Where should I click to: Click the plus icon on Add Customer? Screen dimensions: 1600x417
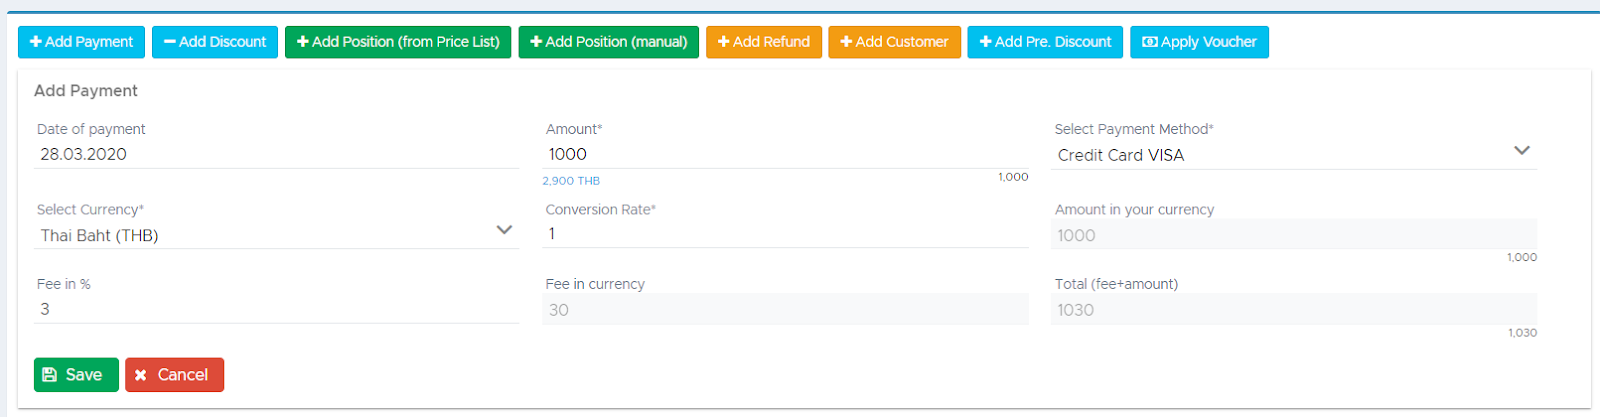[846, 42]
